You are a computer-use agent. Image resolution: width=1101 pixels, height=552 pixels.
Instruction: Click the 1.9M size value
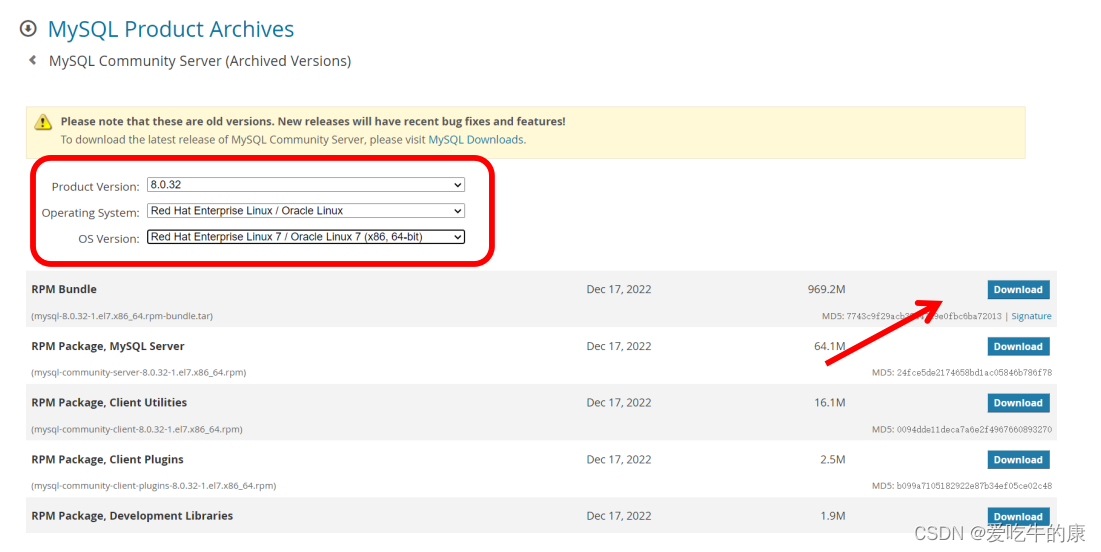832,515
